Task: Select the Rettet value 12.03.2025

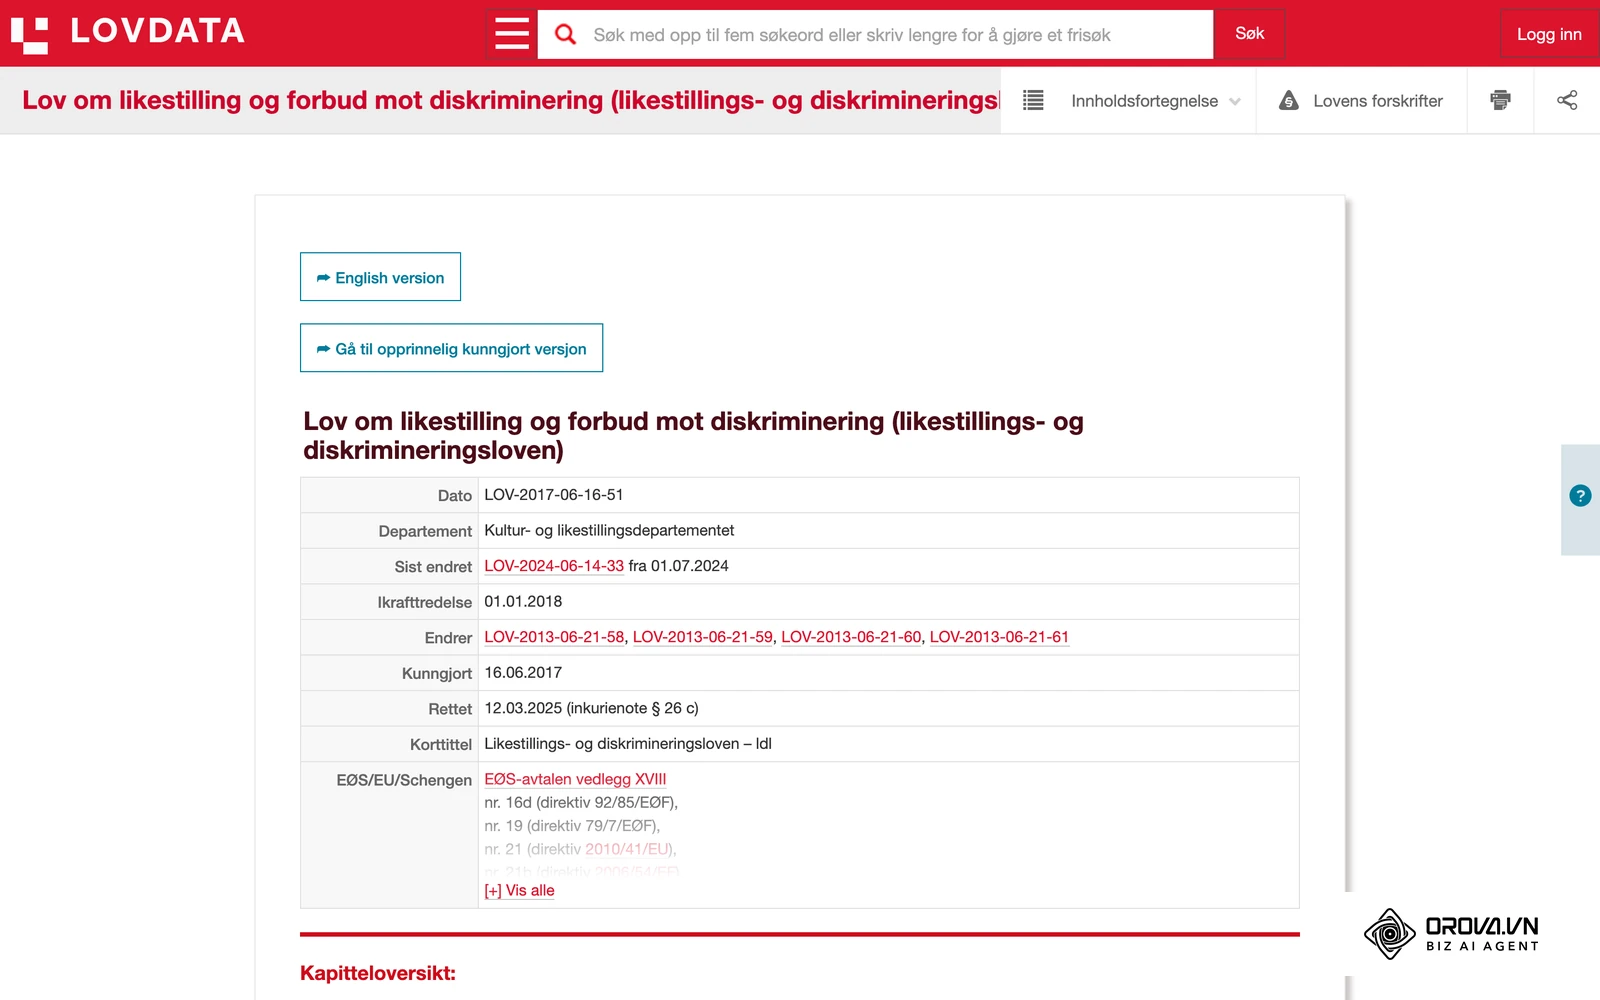Action: click(523, 708)
